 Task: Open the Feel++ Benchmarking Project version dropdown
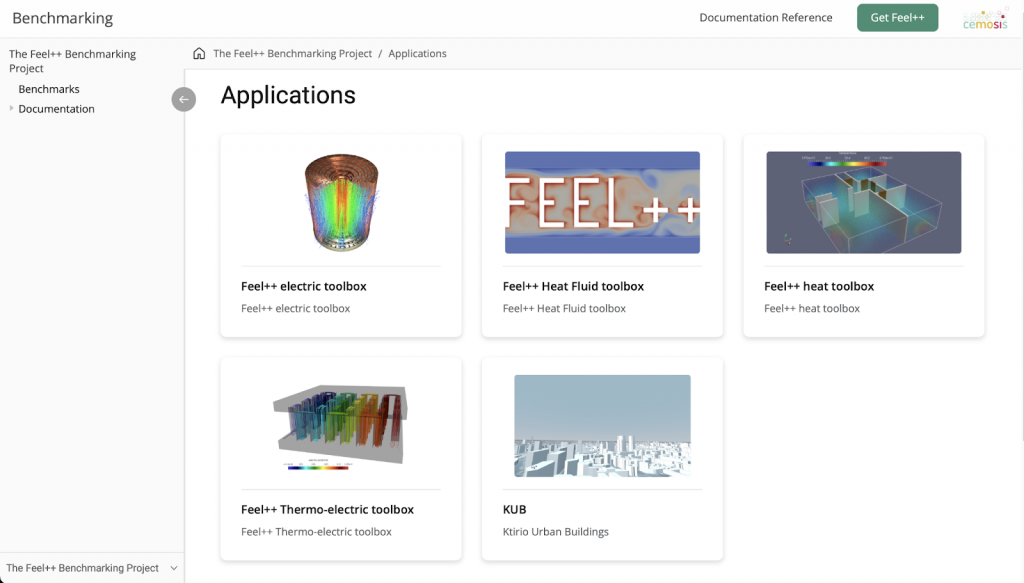(x=92, y=568)
